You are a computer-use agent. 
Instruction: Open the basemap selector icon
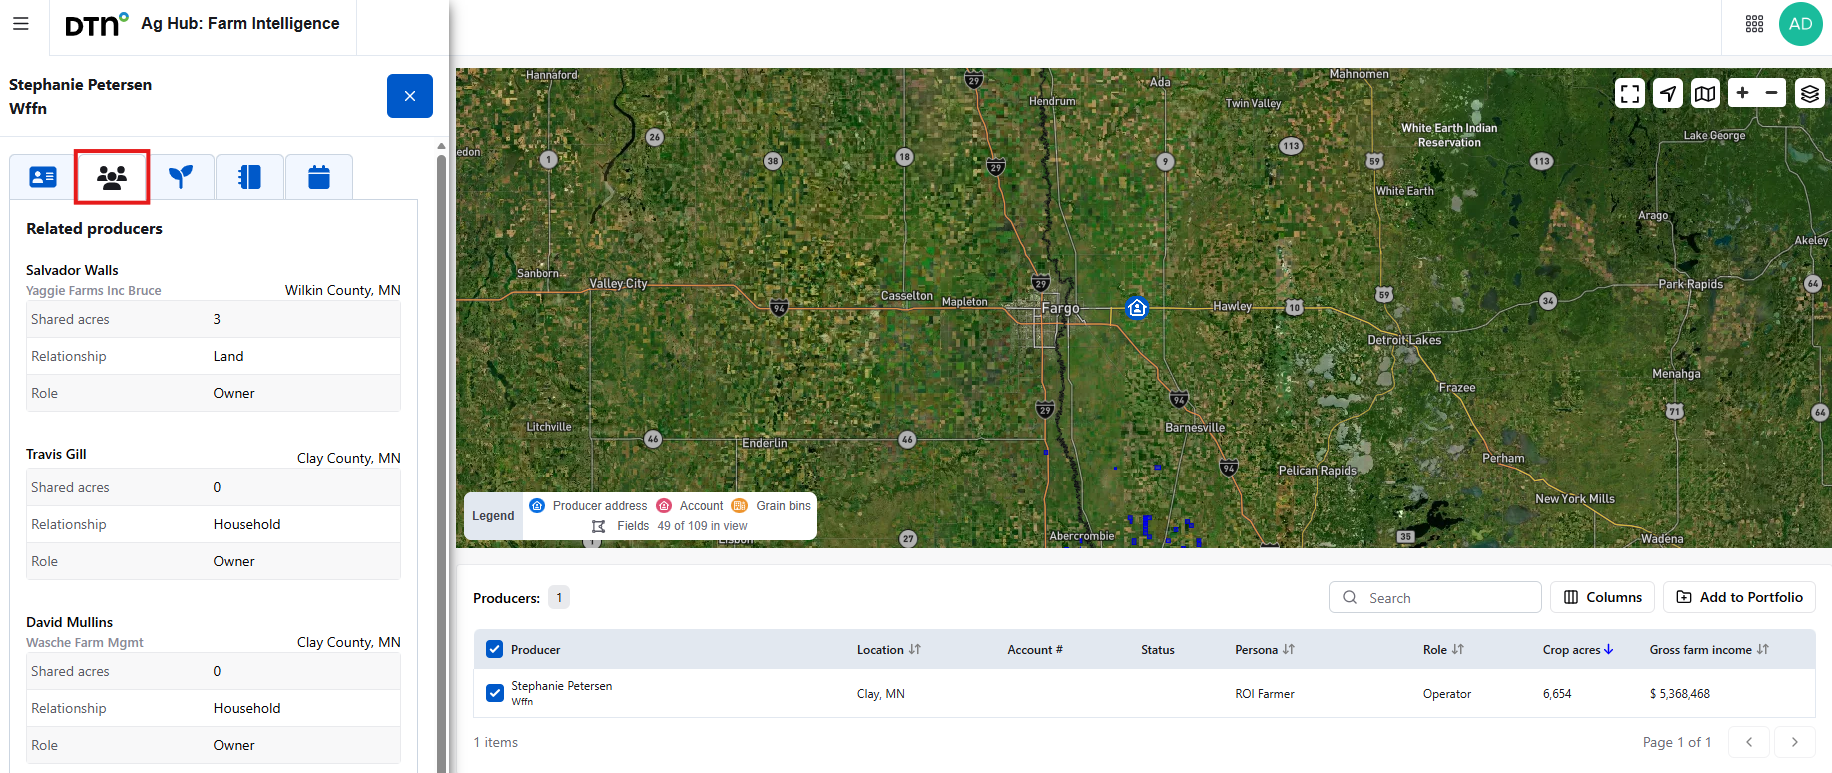(x=1705, y=94)
